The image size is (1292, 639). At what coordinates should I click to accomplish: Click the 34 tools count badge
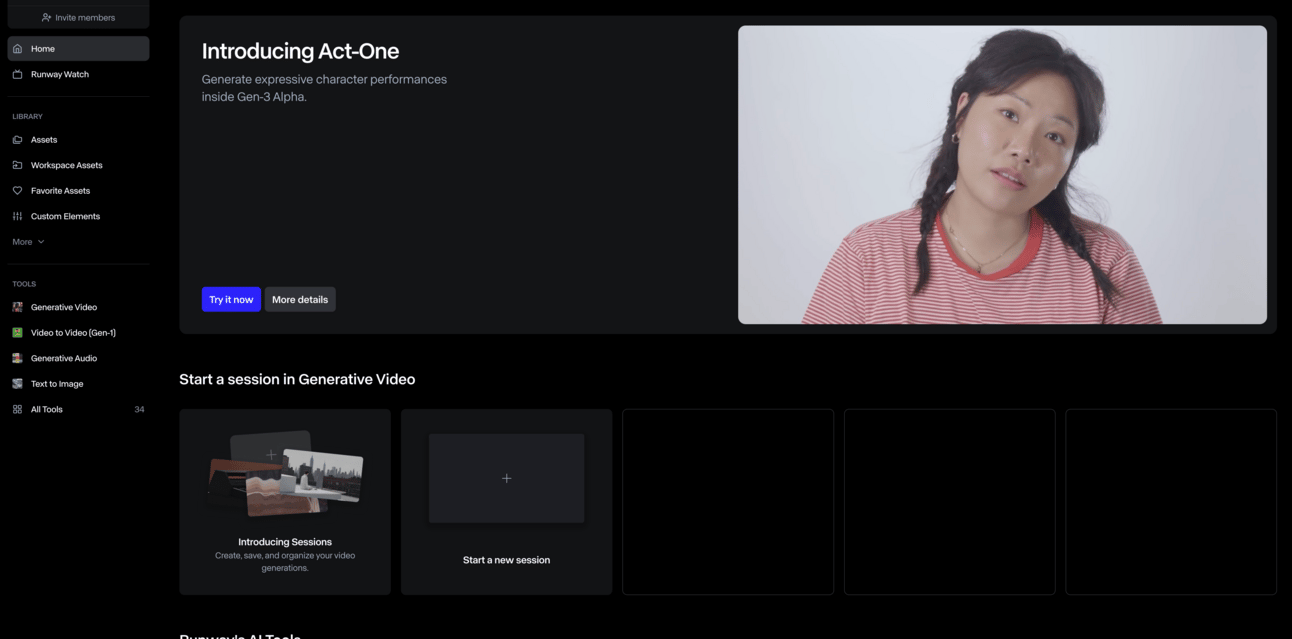pyautogui.click(x=139, y=409)
